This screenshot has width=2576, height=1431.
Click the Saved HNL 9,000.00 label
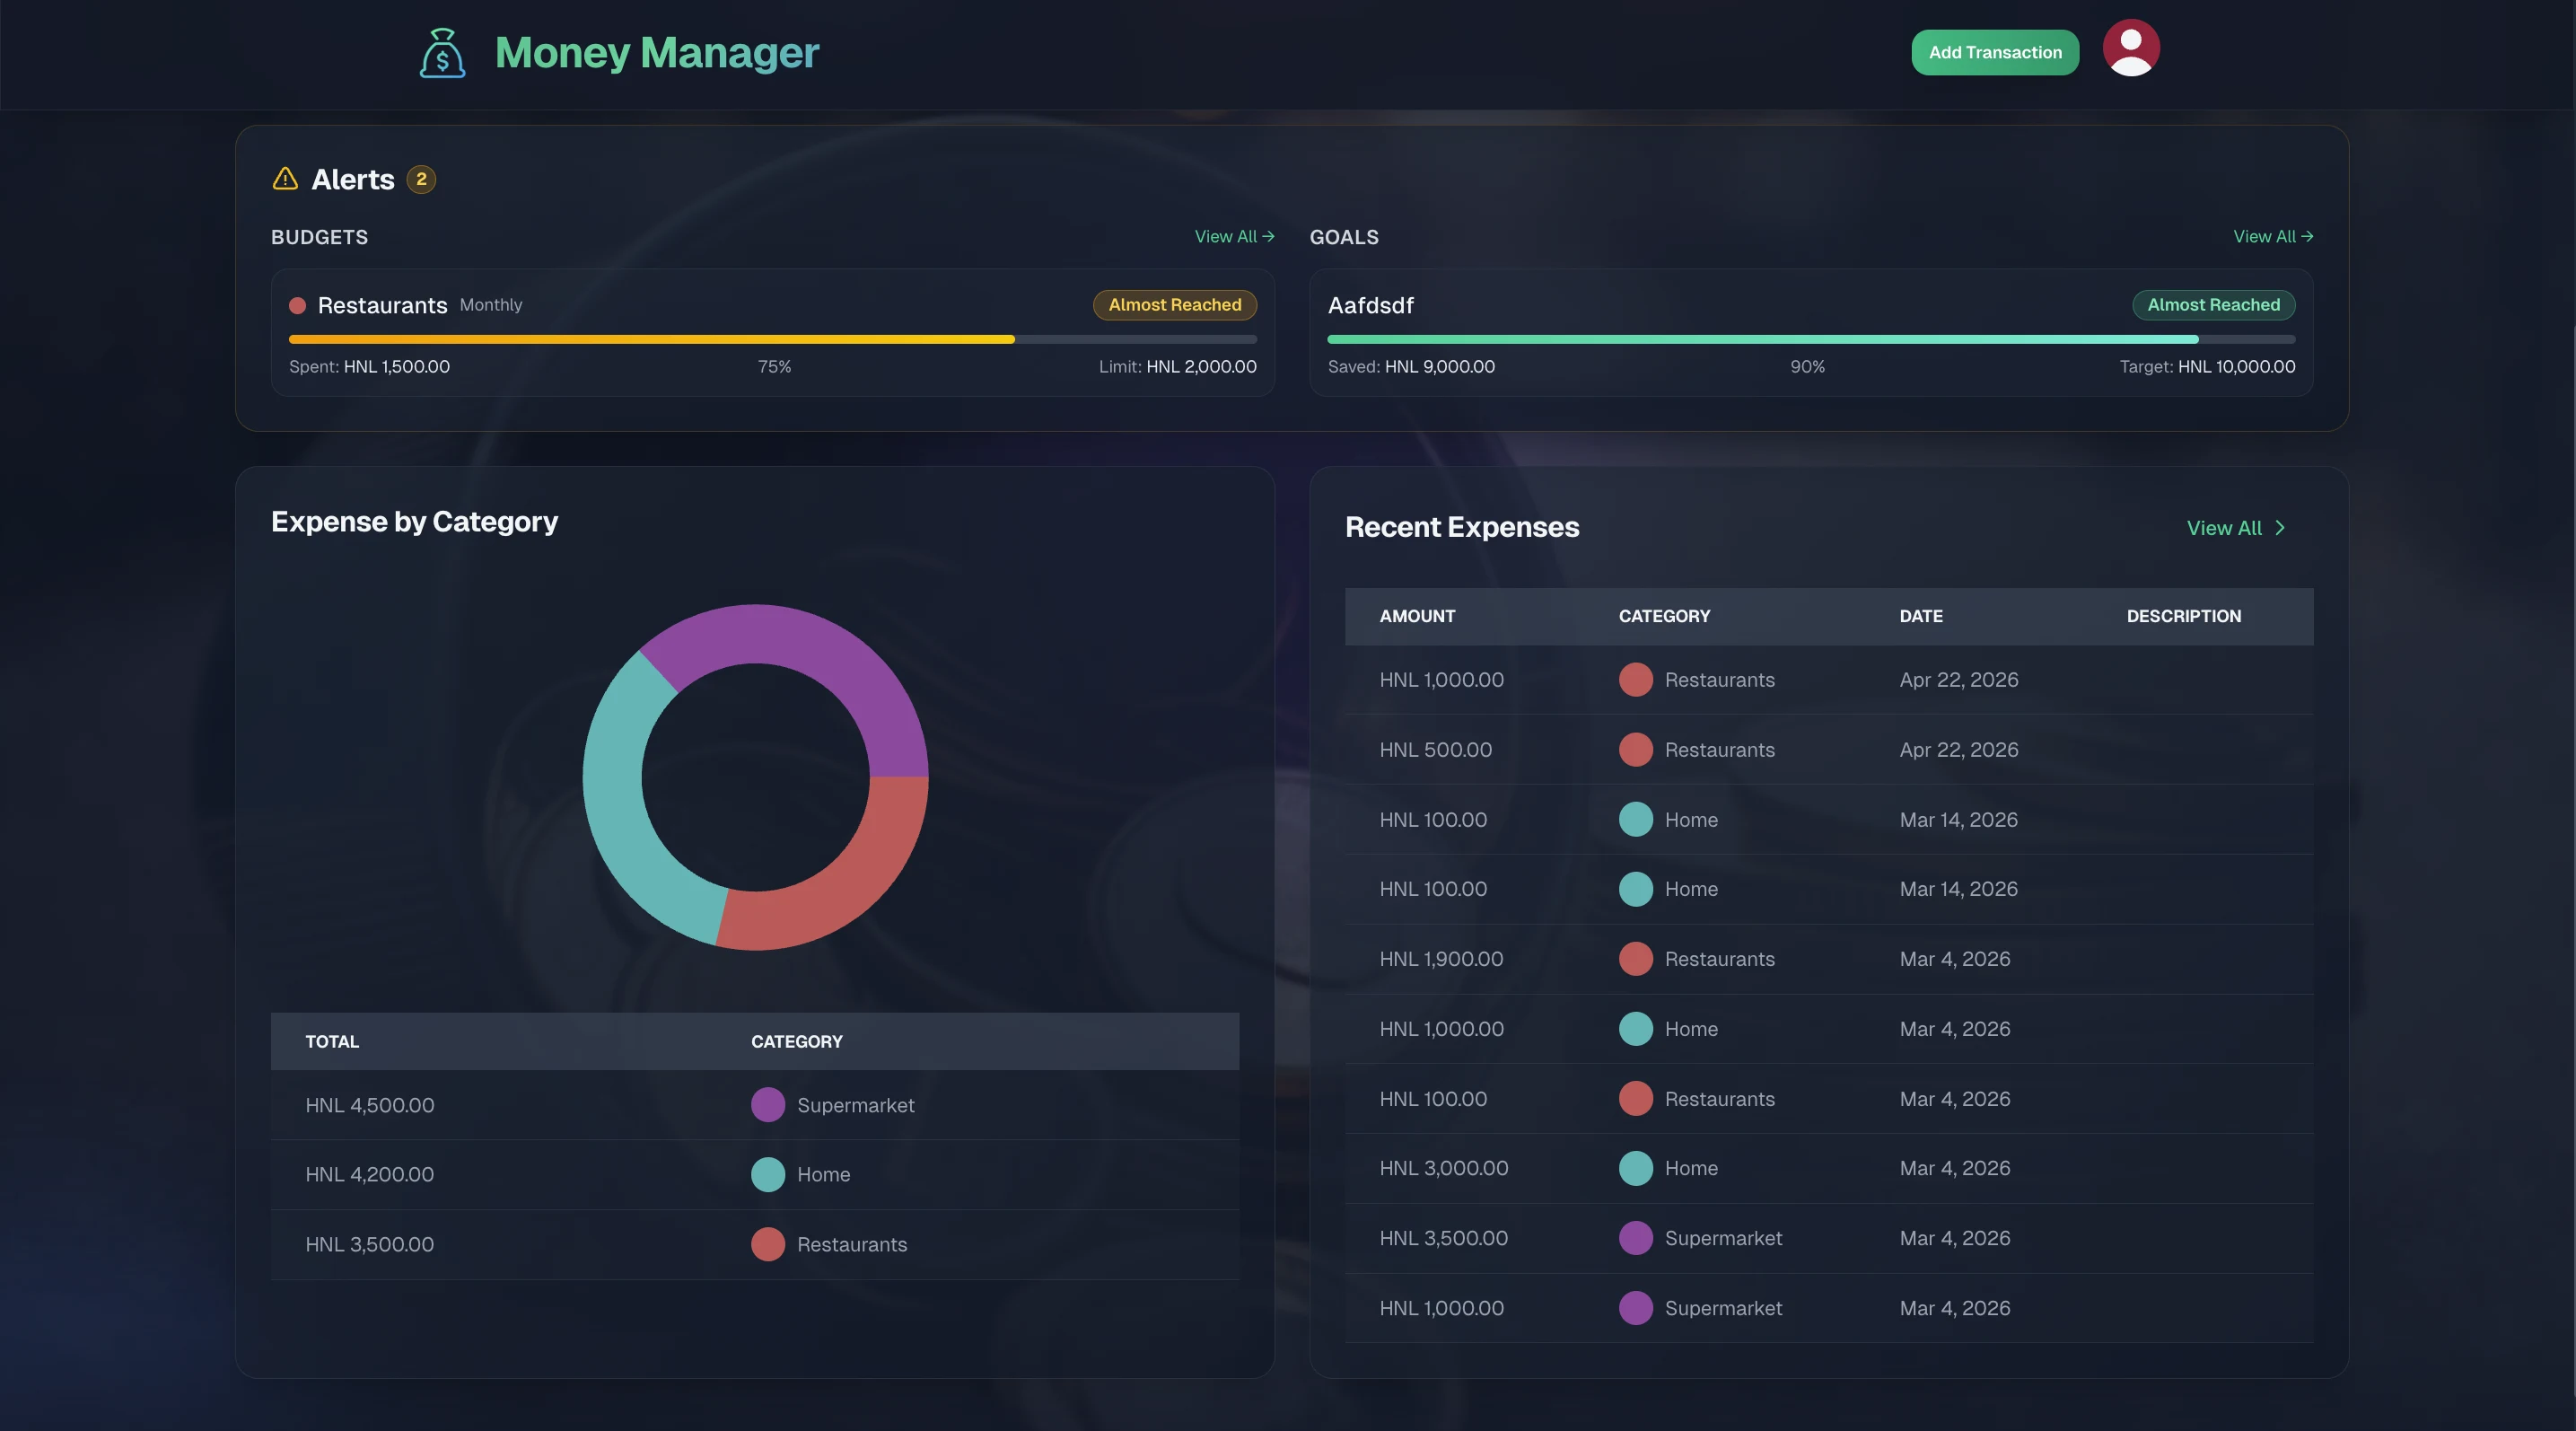(x=1411, y=367)
